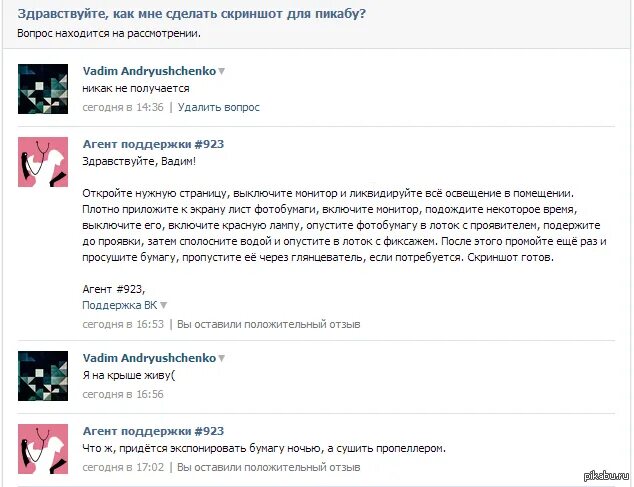Screen dimensions: 634x487
Task: Click the pikabu.ru watermark logo
Action: 605,477
